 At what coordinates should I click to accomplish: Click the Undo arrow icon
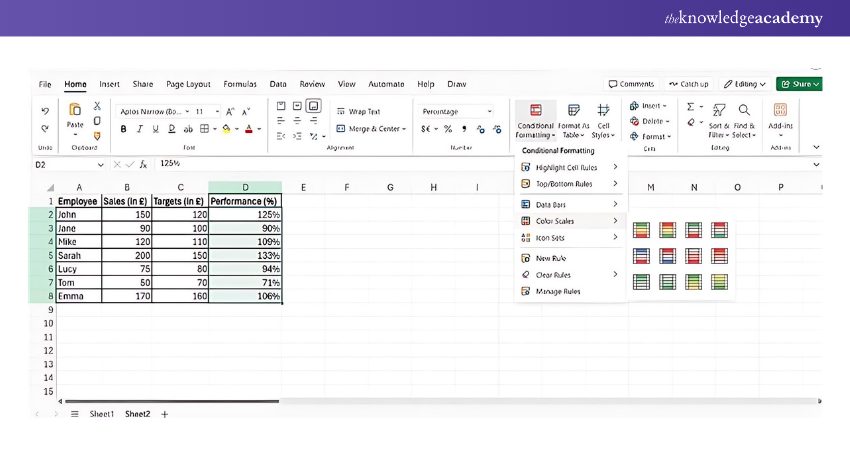45,110
